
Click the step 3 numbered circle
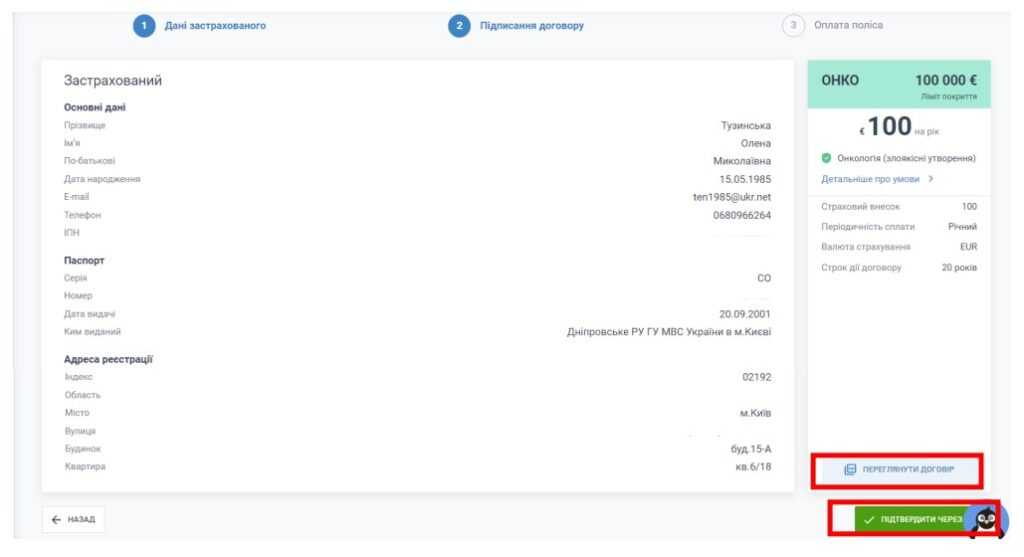(794, 26)
